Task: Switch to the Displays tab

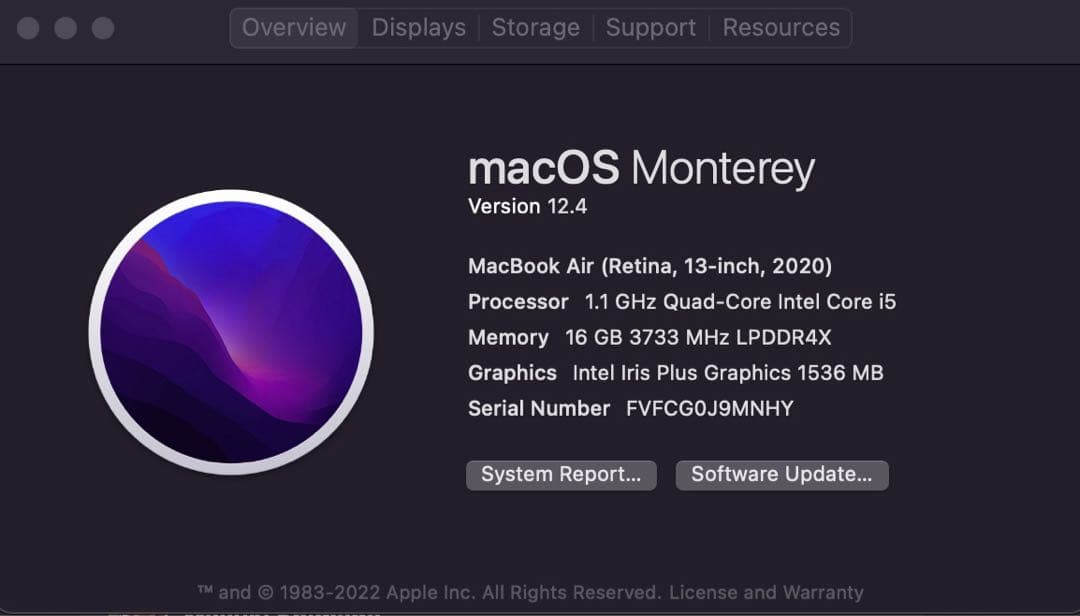Action: (418, 27)
